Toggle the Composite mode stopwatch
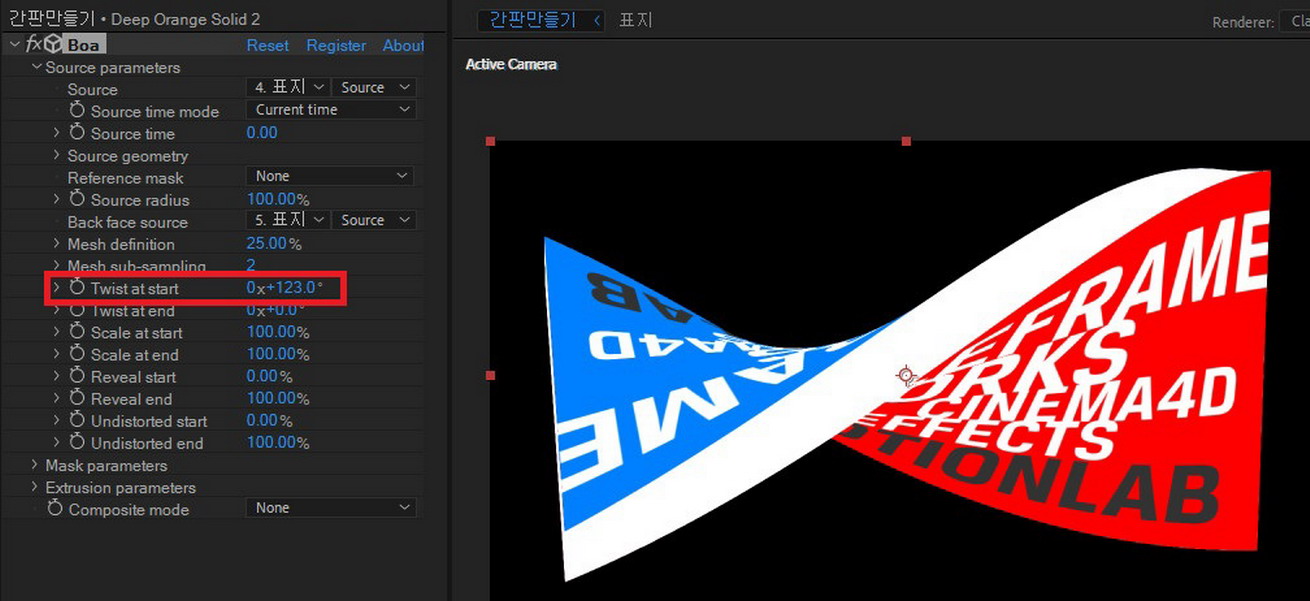 (x=55, y=509)
